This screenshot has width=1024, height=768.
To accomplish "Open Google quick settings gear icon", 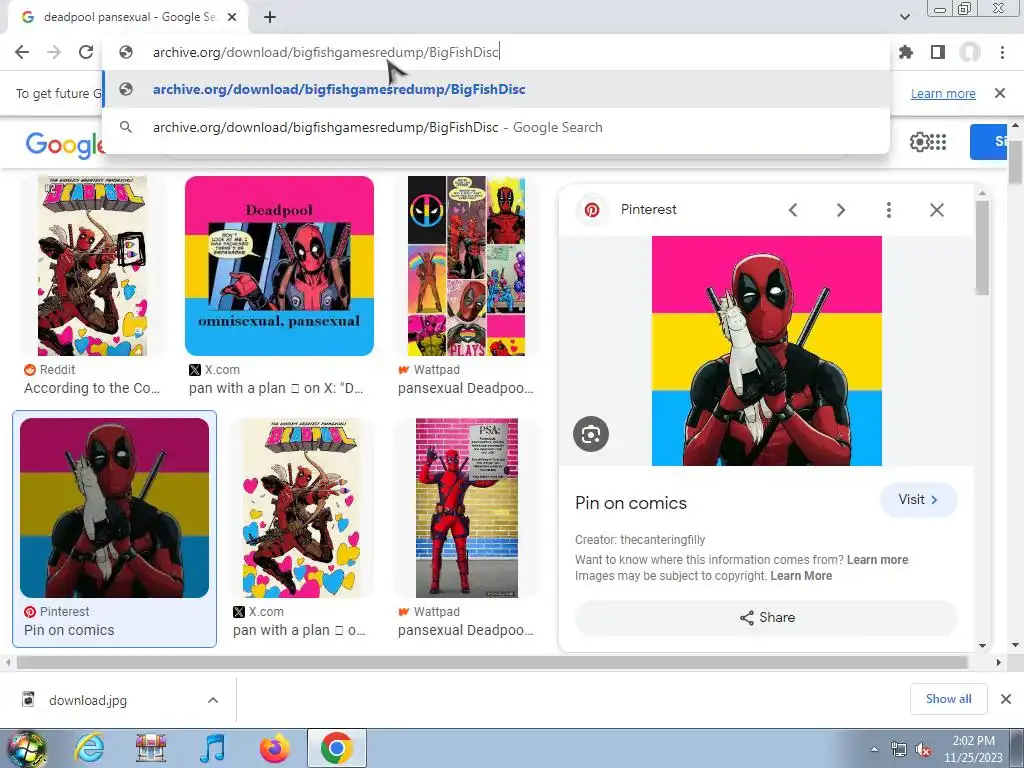I will point(919,142).
